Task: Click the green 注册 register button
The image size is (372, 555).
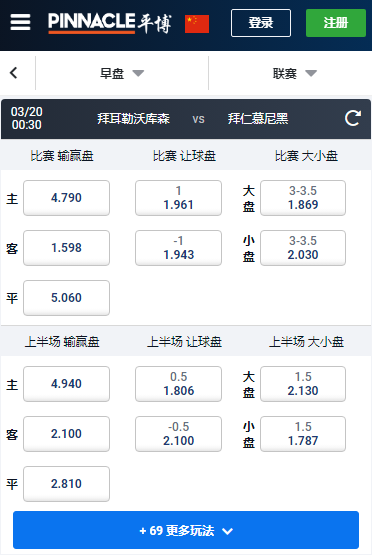Action: [336, 23]
